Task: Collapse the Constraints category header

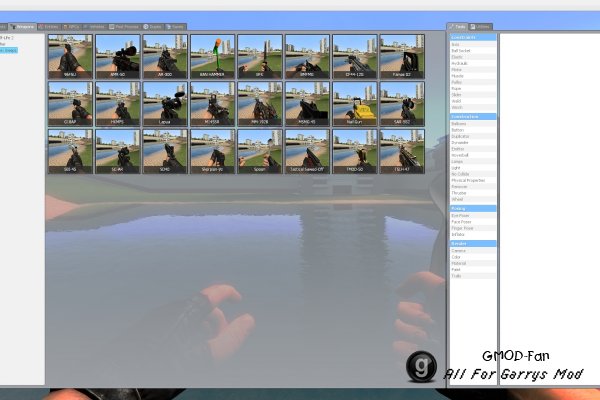Action: (x=473, y=38)
